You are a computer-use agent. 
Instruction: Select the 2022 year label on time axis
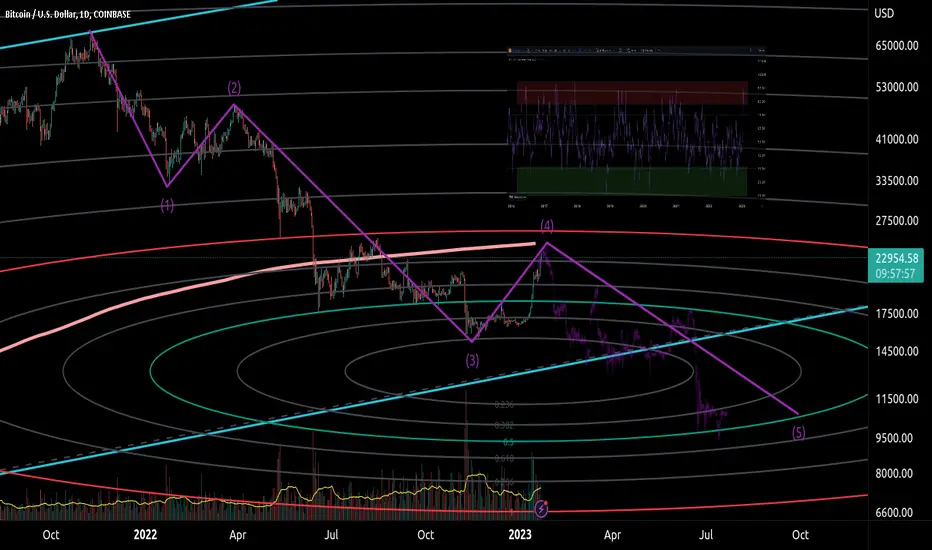click(145, 535)
